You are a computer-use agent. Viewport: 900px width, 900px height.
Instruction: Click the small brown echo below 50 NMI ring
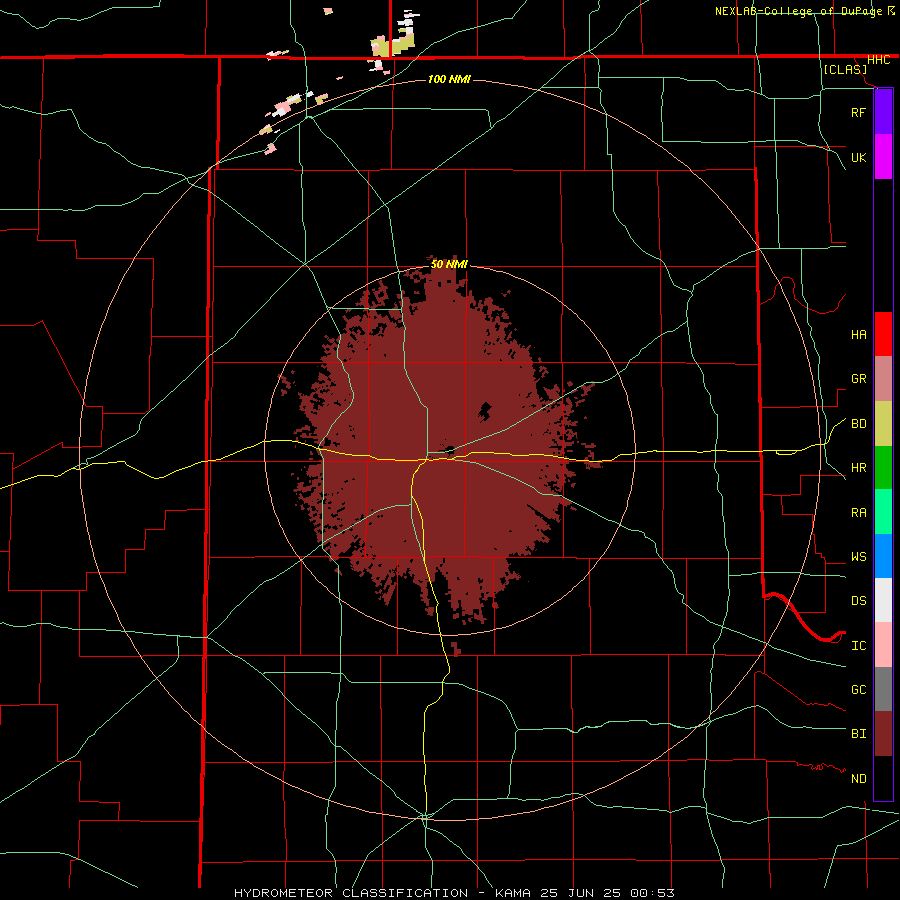click(456, 648)
